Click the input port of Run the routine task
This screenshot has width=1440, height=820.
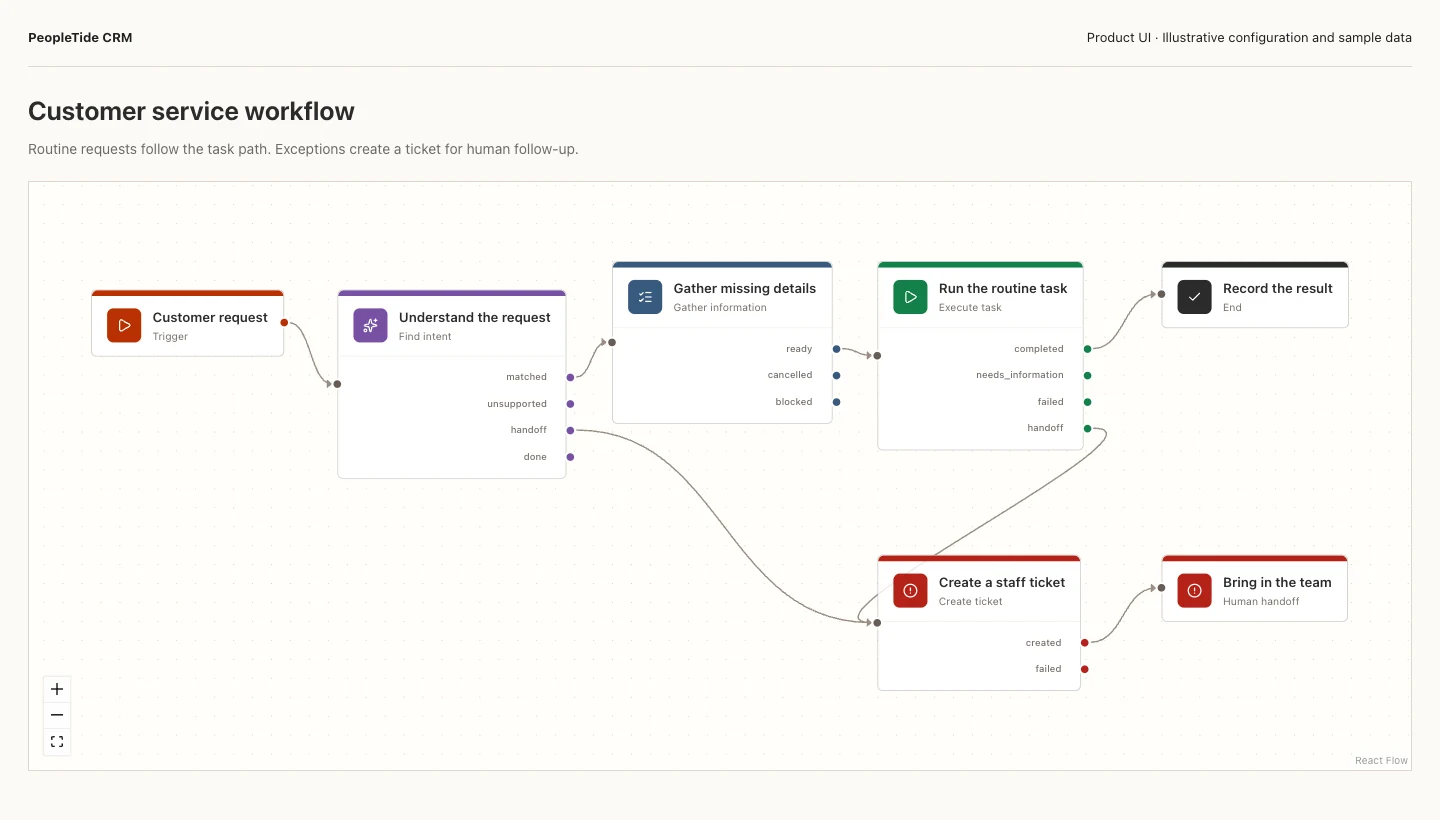(x=877, y=355)
